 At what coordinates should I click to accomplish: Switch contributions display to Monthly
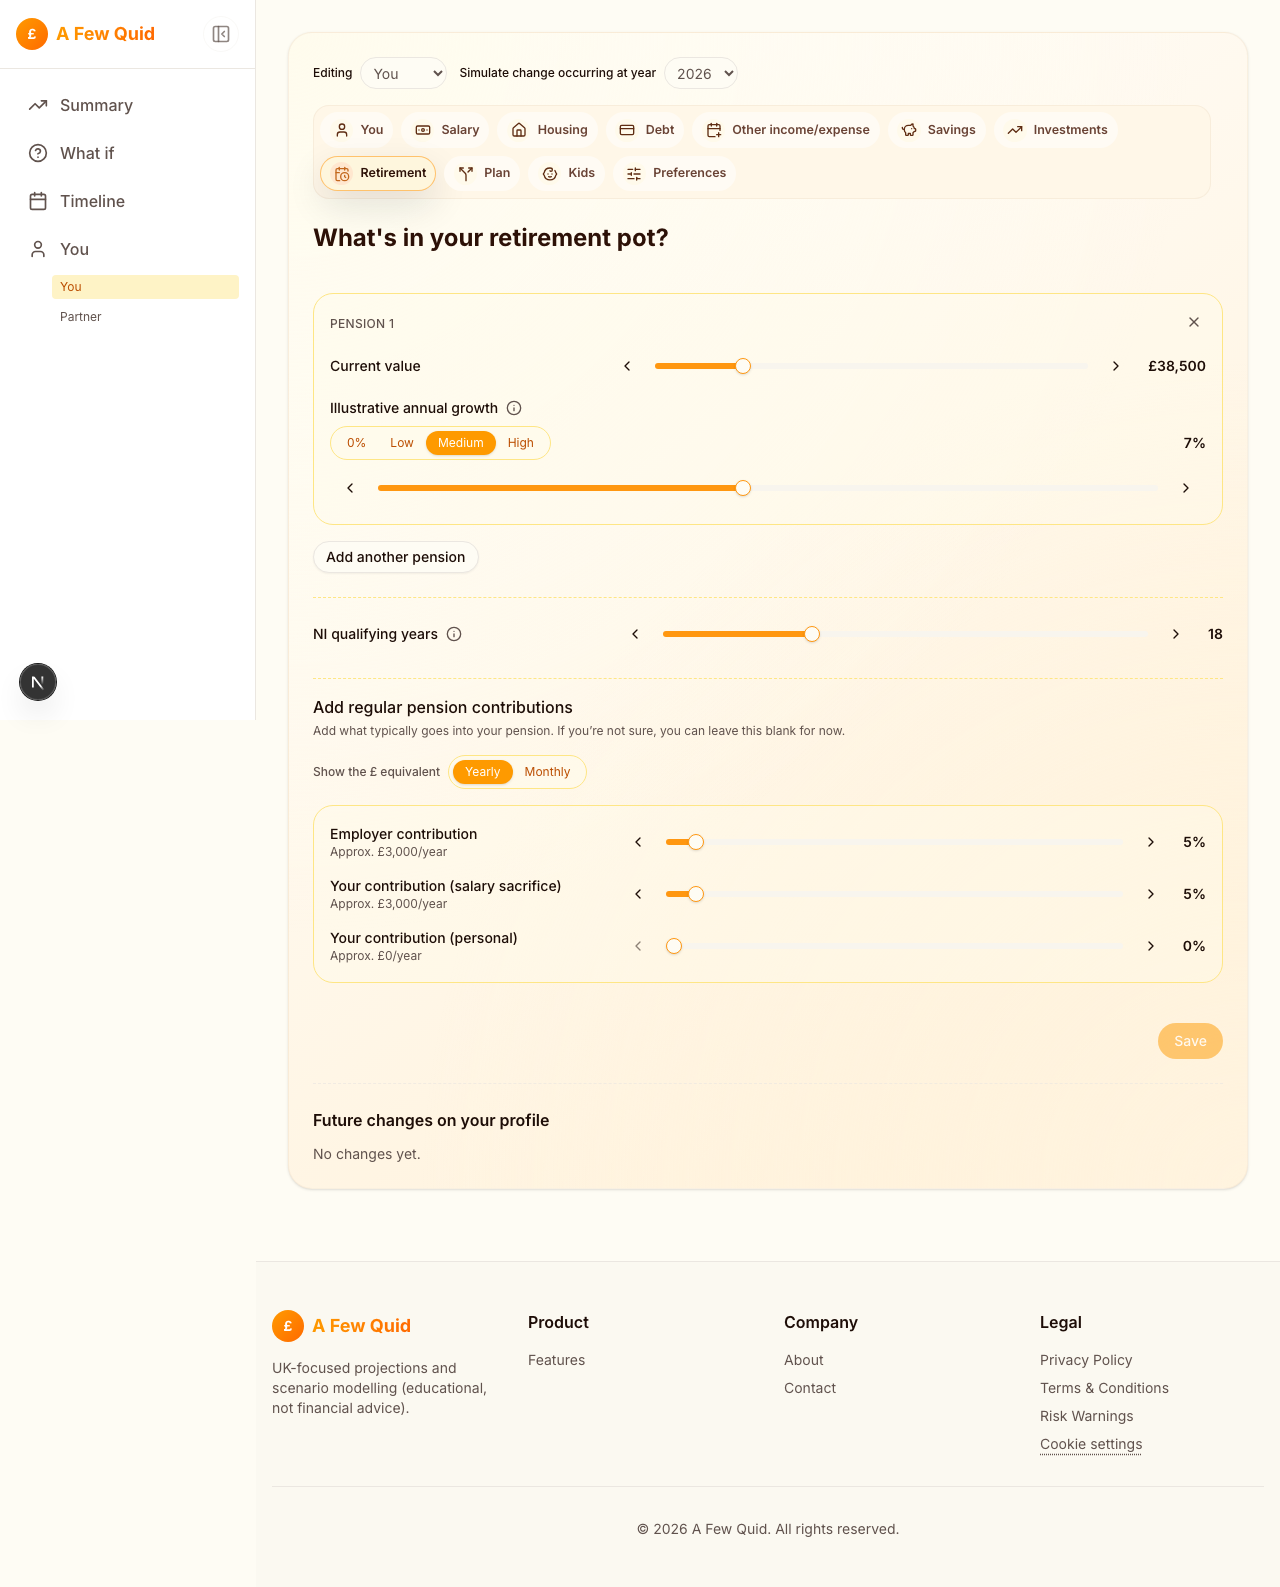[547, 772]
